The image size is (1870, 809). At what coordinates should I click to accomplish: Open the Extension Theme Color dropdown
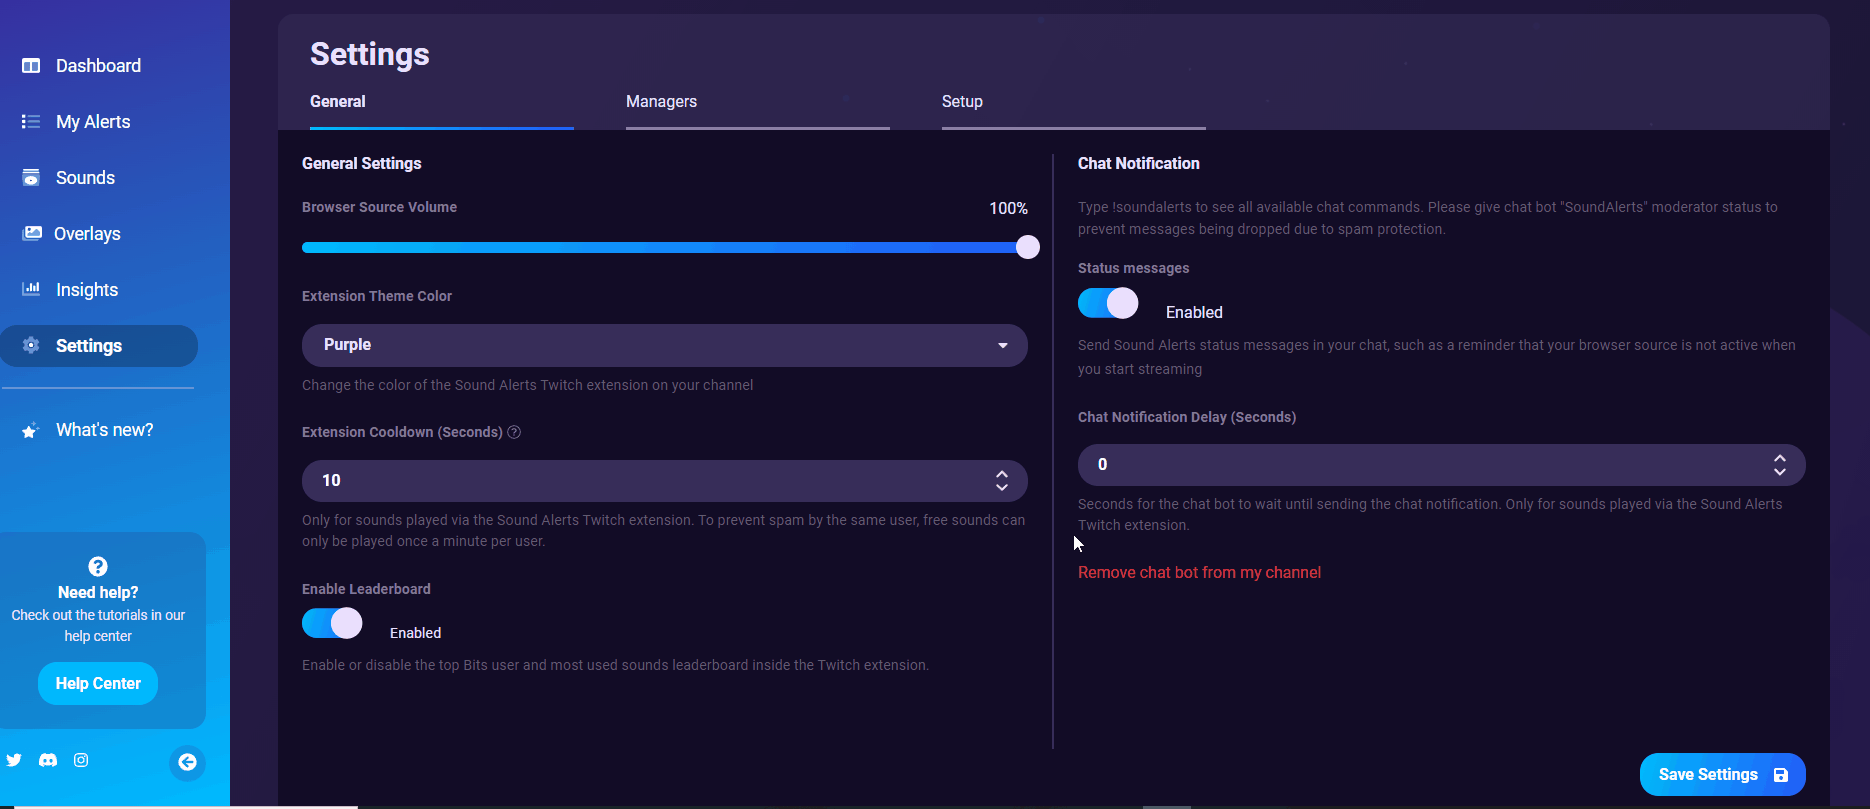665,345
